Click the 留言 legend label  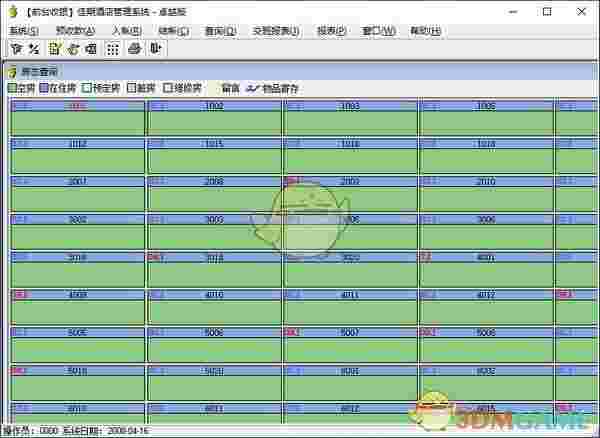tap(230, 89)
